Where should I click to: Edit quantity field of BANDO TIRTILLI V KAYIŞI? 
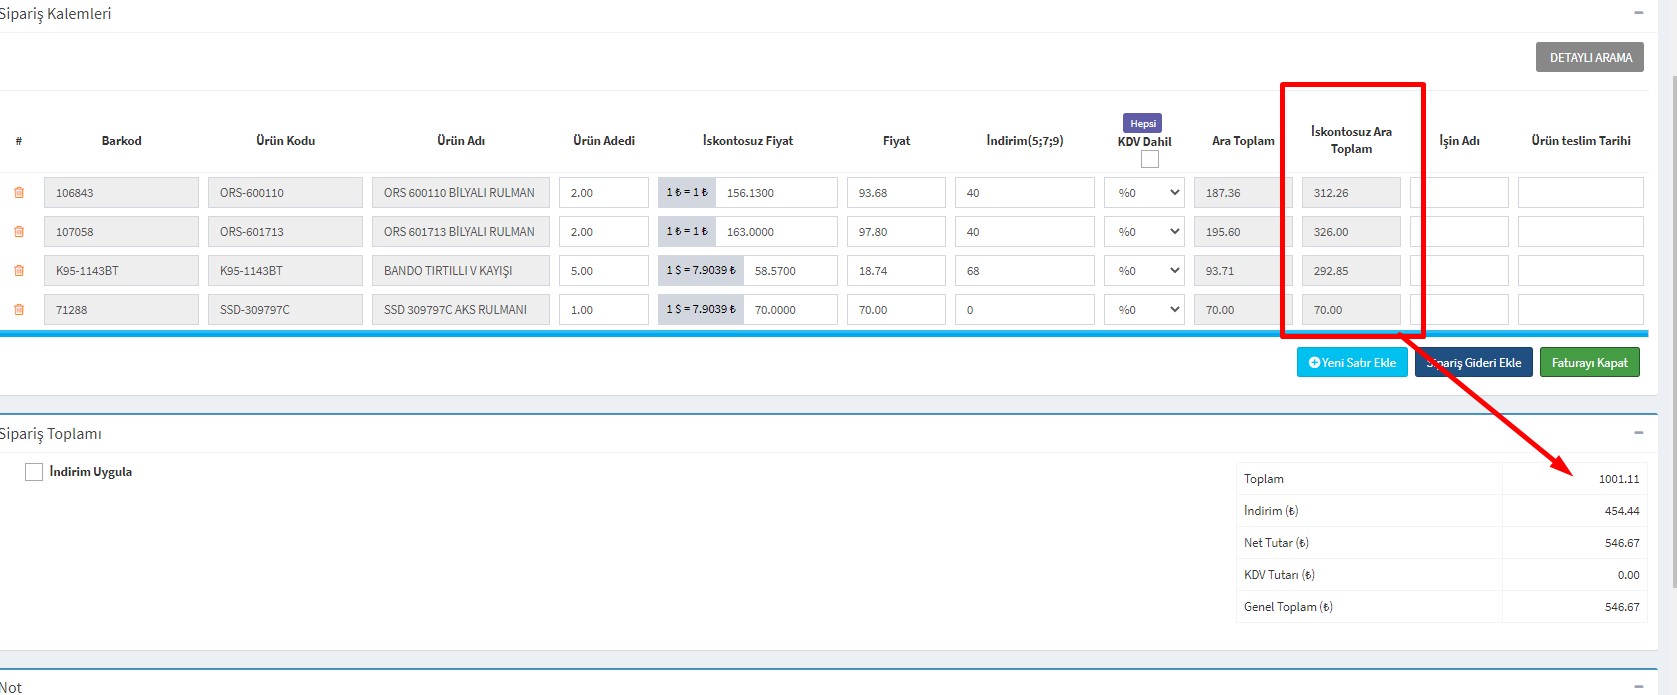pyautogui.click(x=603, y=271)
